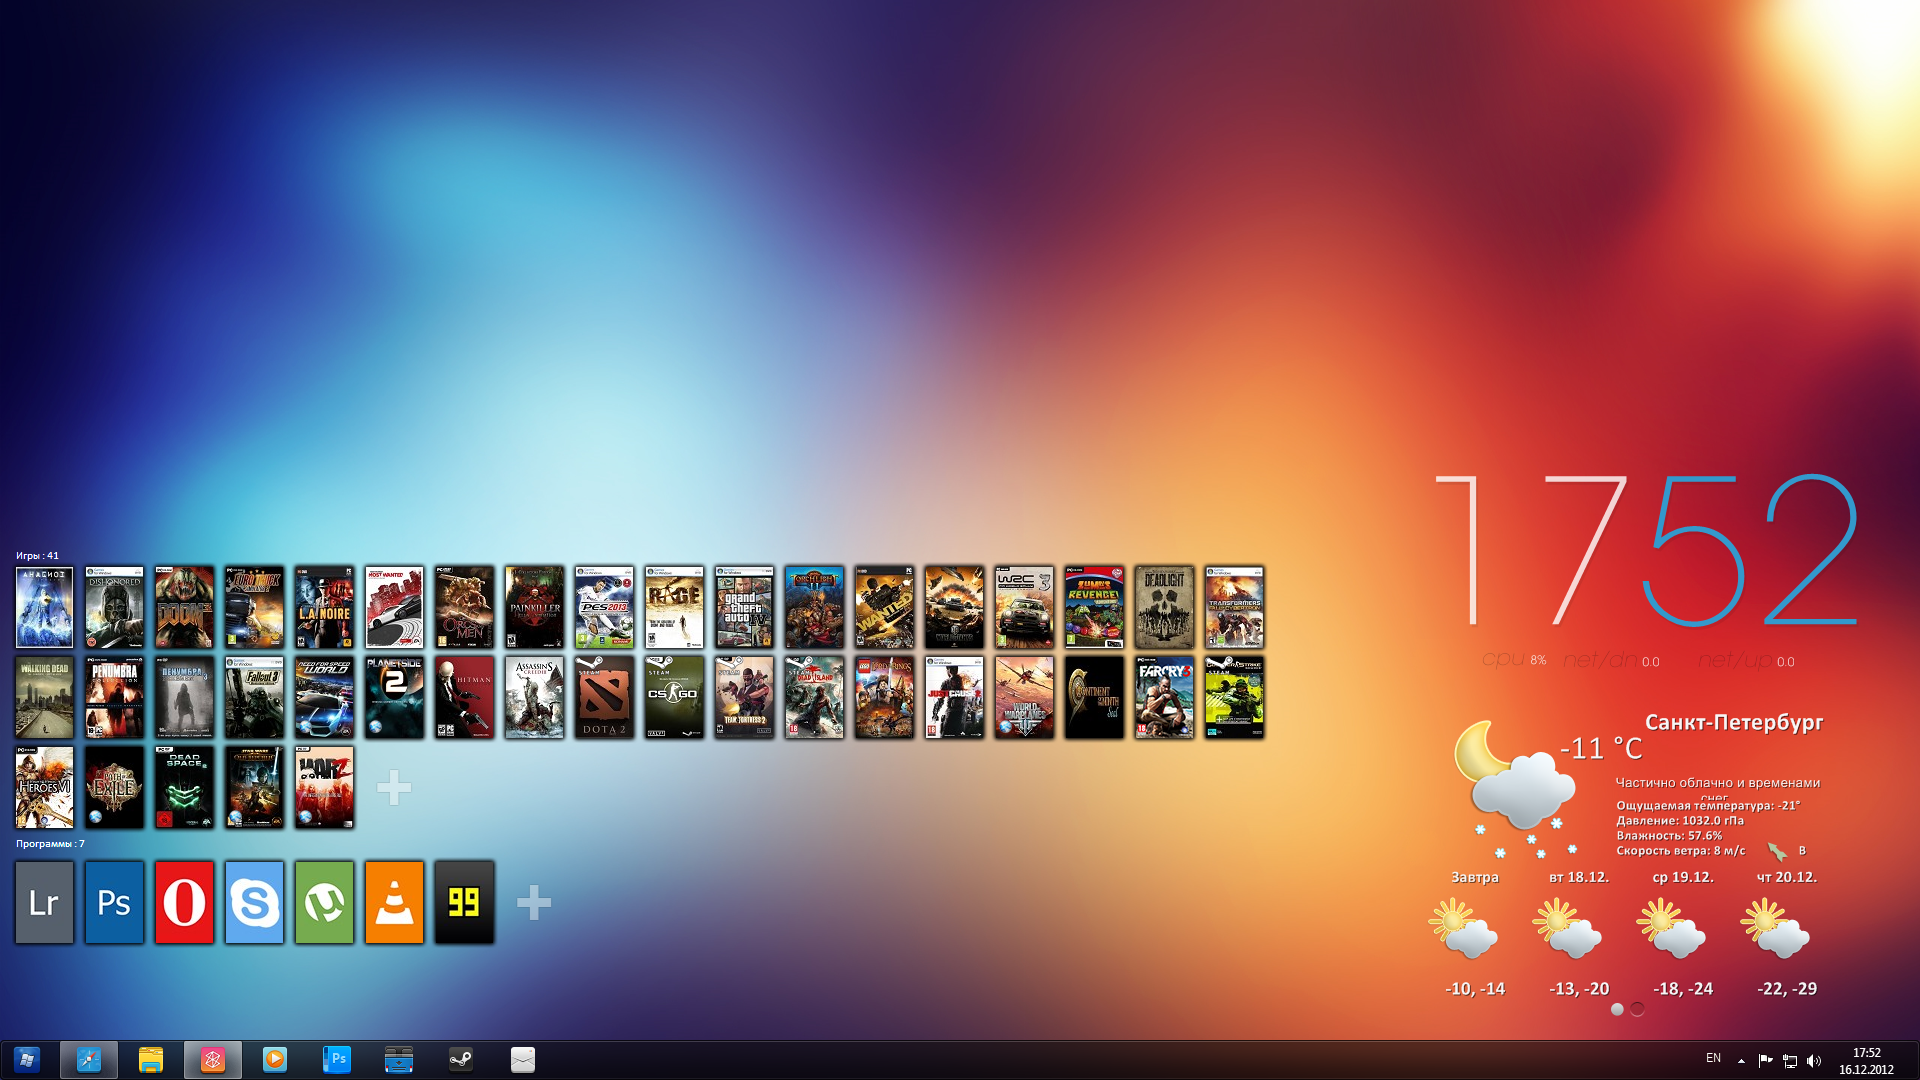Open the mail envelope taskbar icon

523,1059
